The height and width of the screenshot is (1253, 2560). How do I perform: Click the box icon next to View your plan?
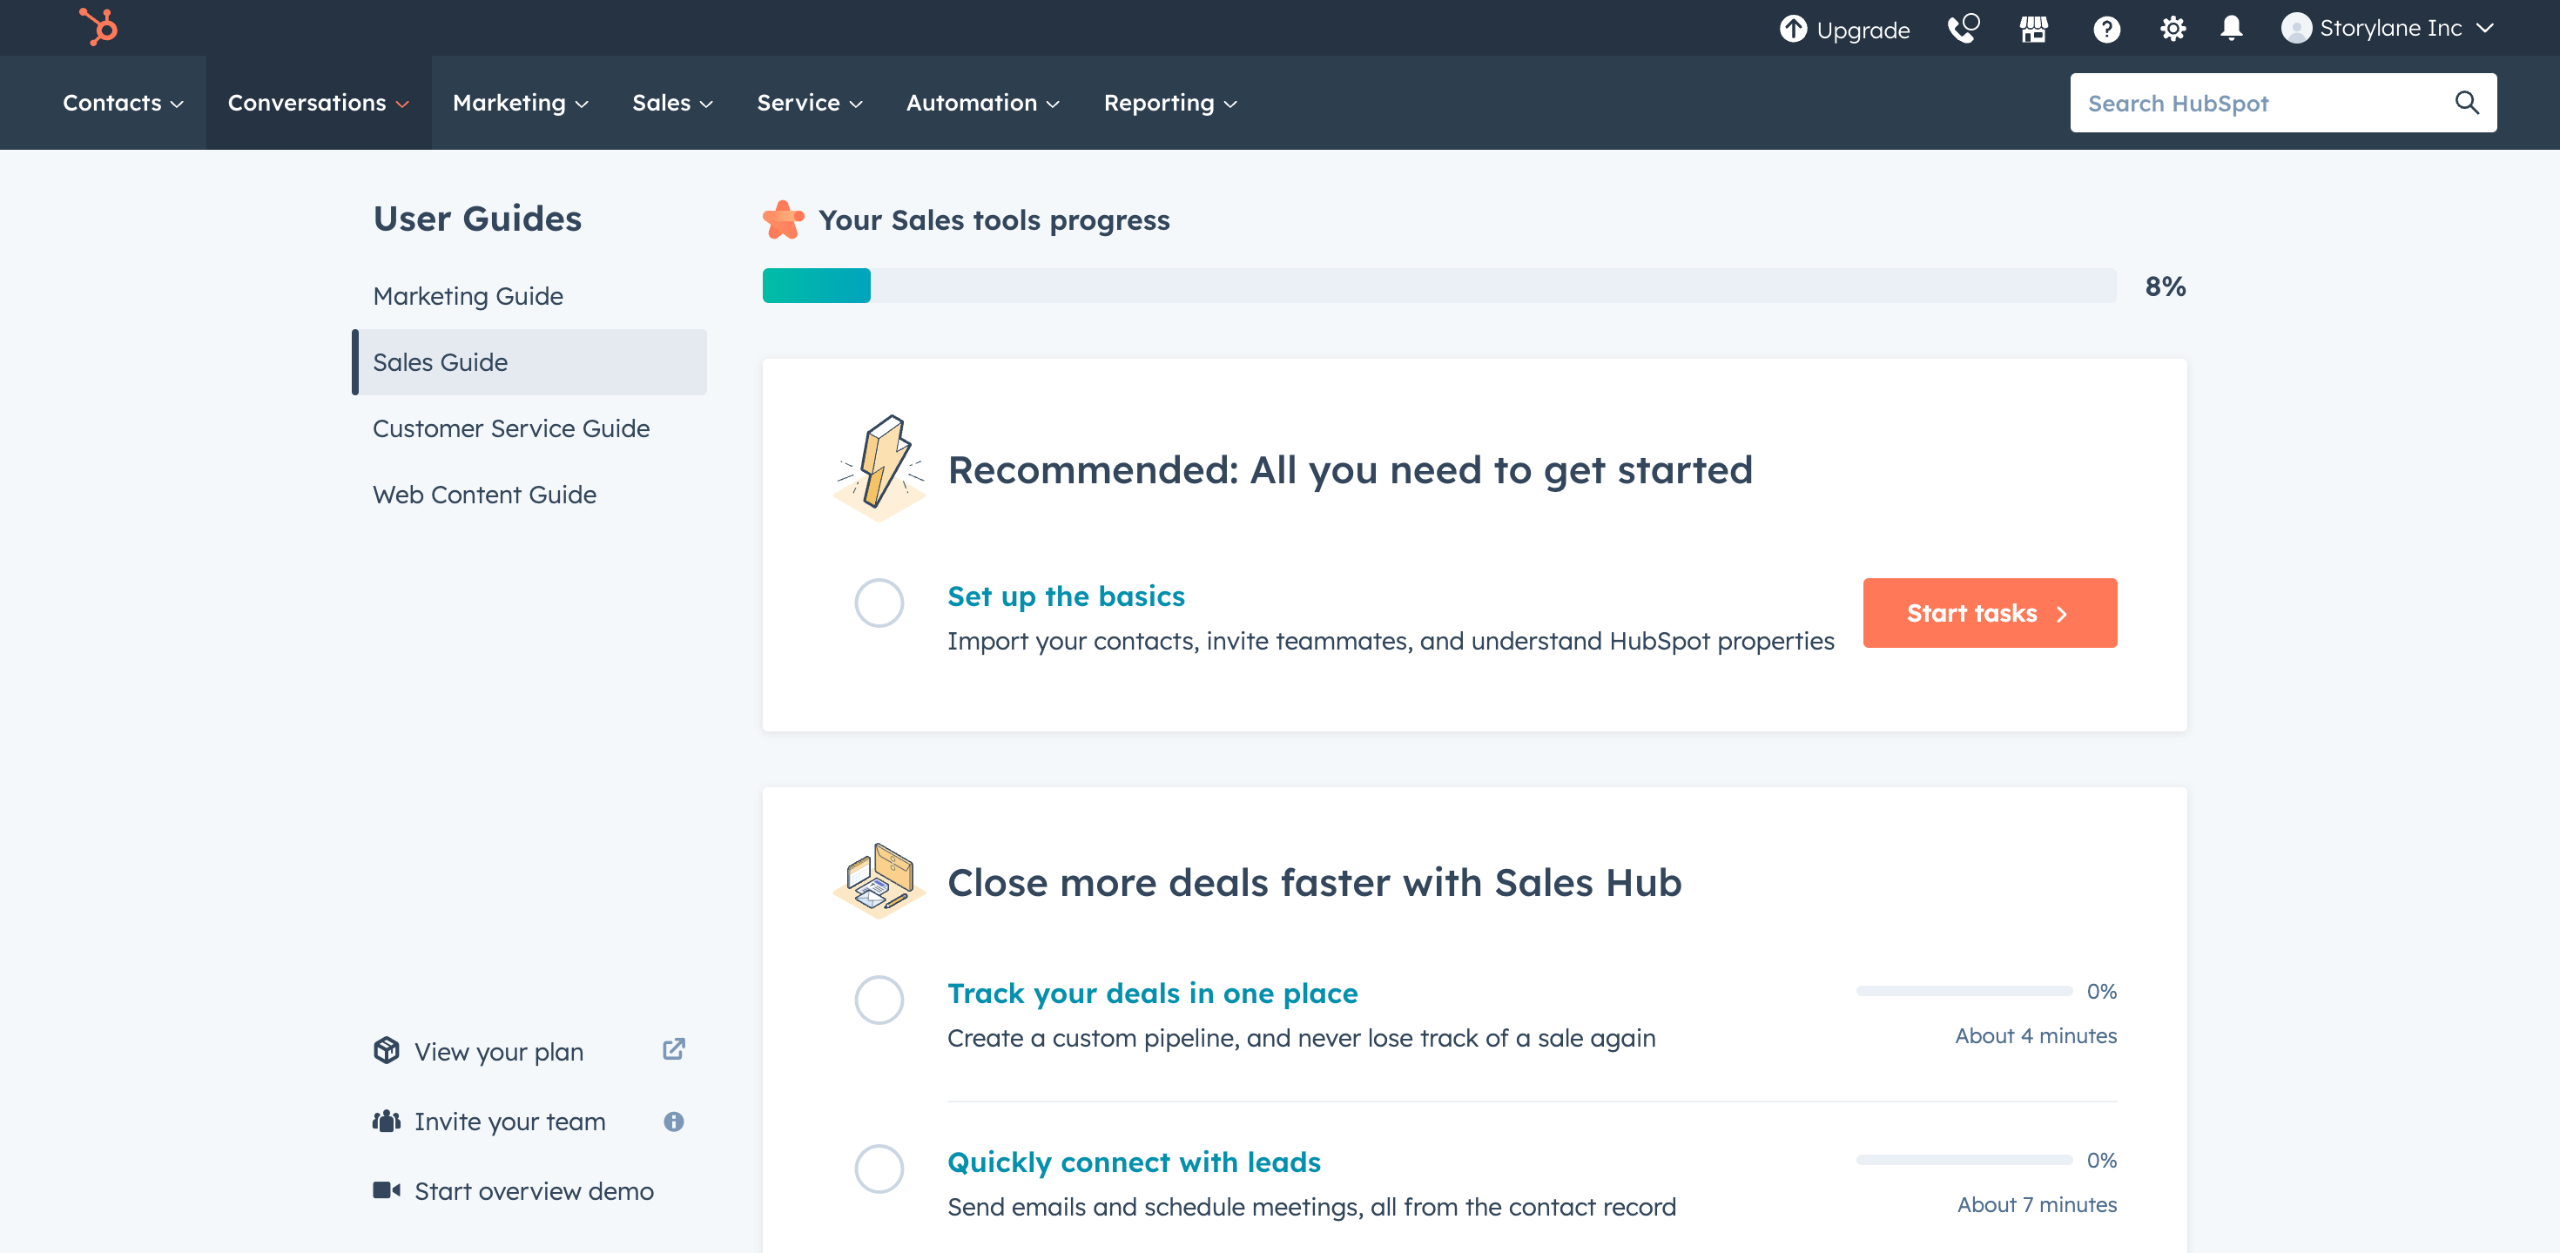(386, 1050)
